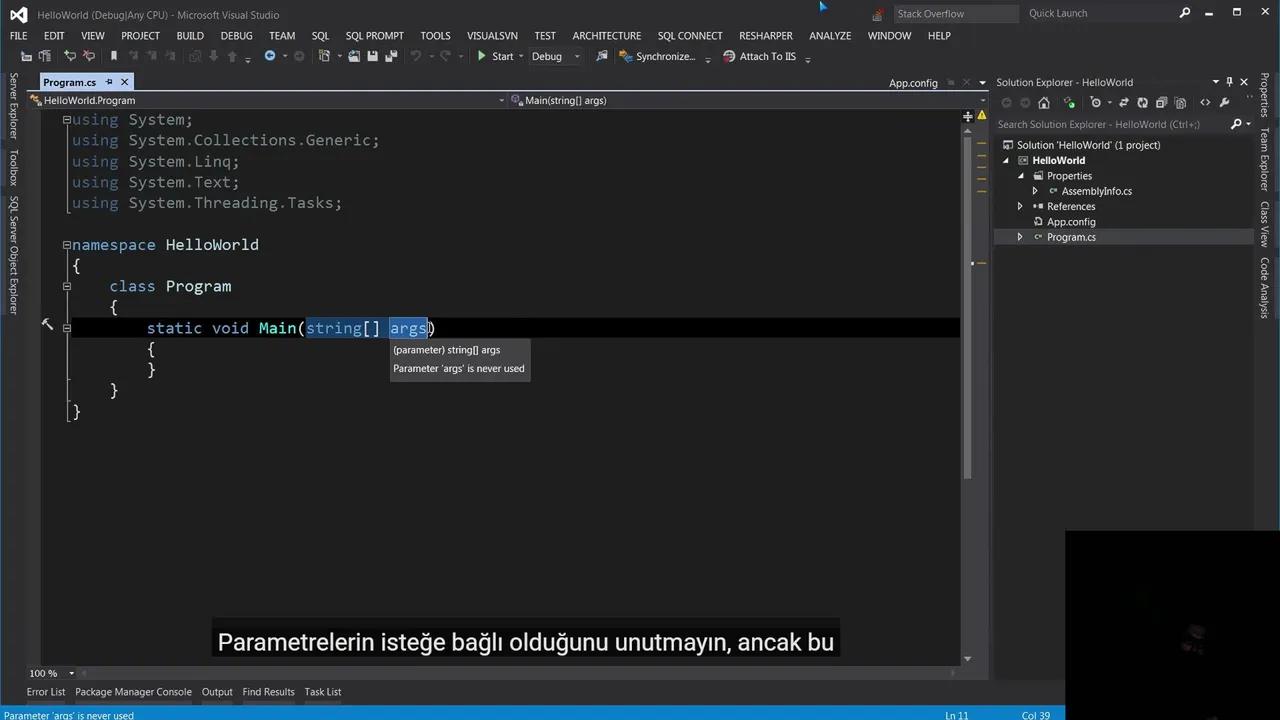Collapse the namespace HelloWorld outlining block
Image resolution: width=1280 pixels, height=720 pixels.
[67, 245]
